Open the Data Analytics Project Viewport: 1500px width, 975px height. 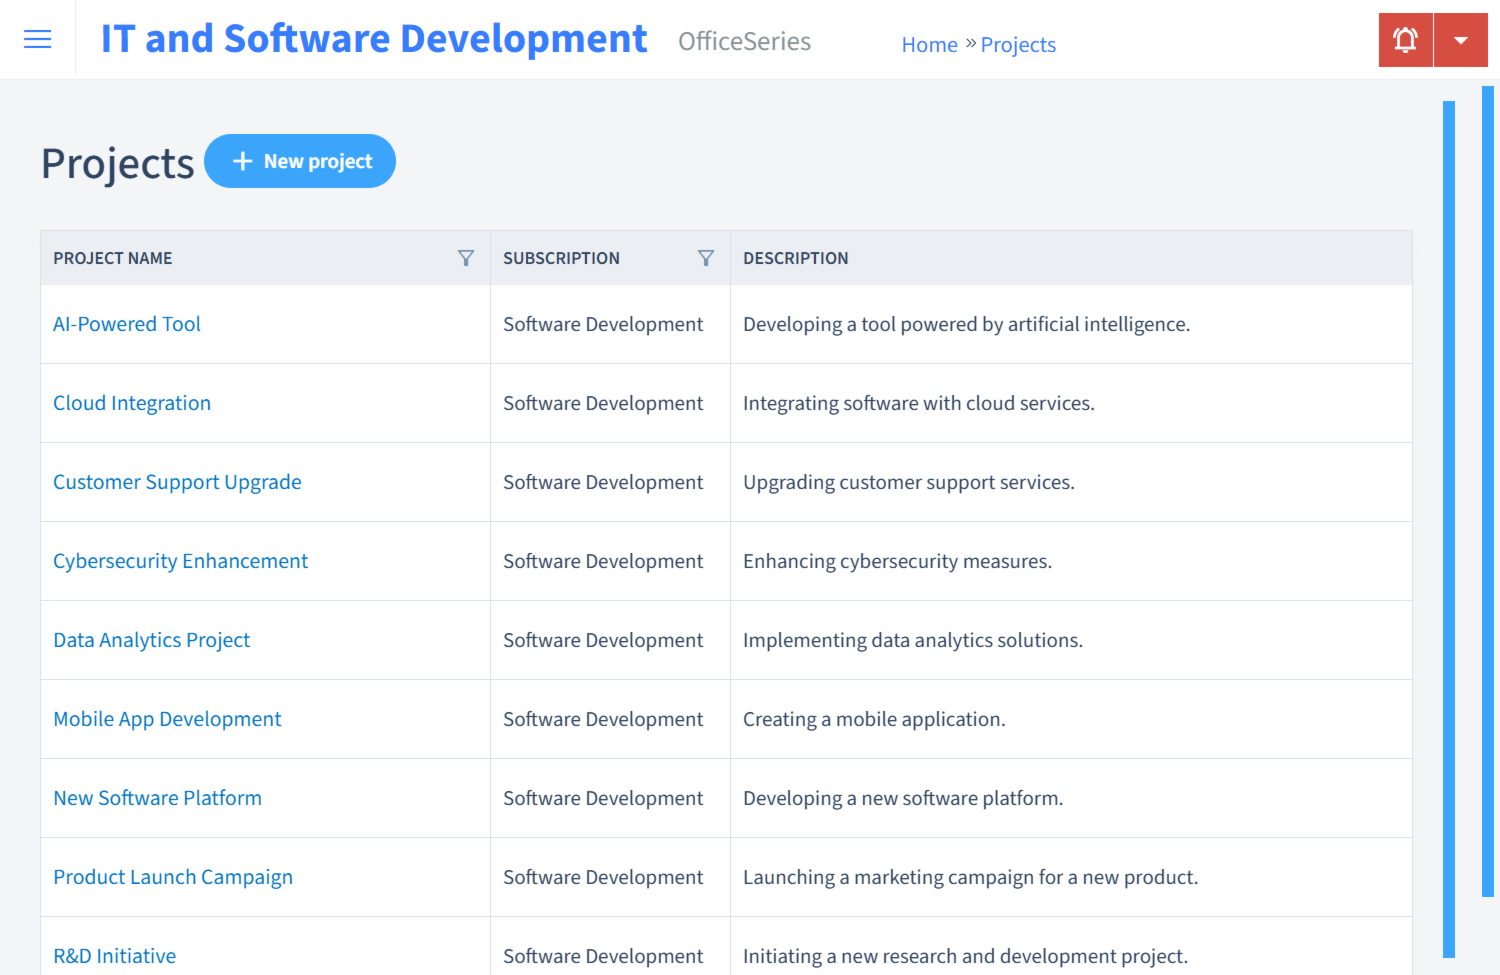pos(151,640)
